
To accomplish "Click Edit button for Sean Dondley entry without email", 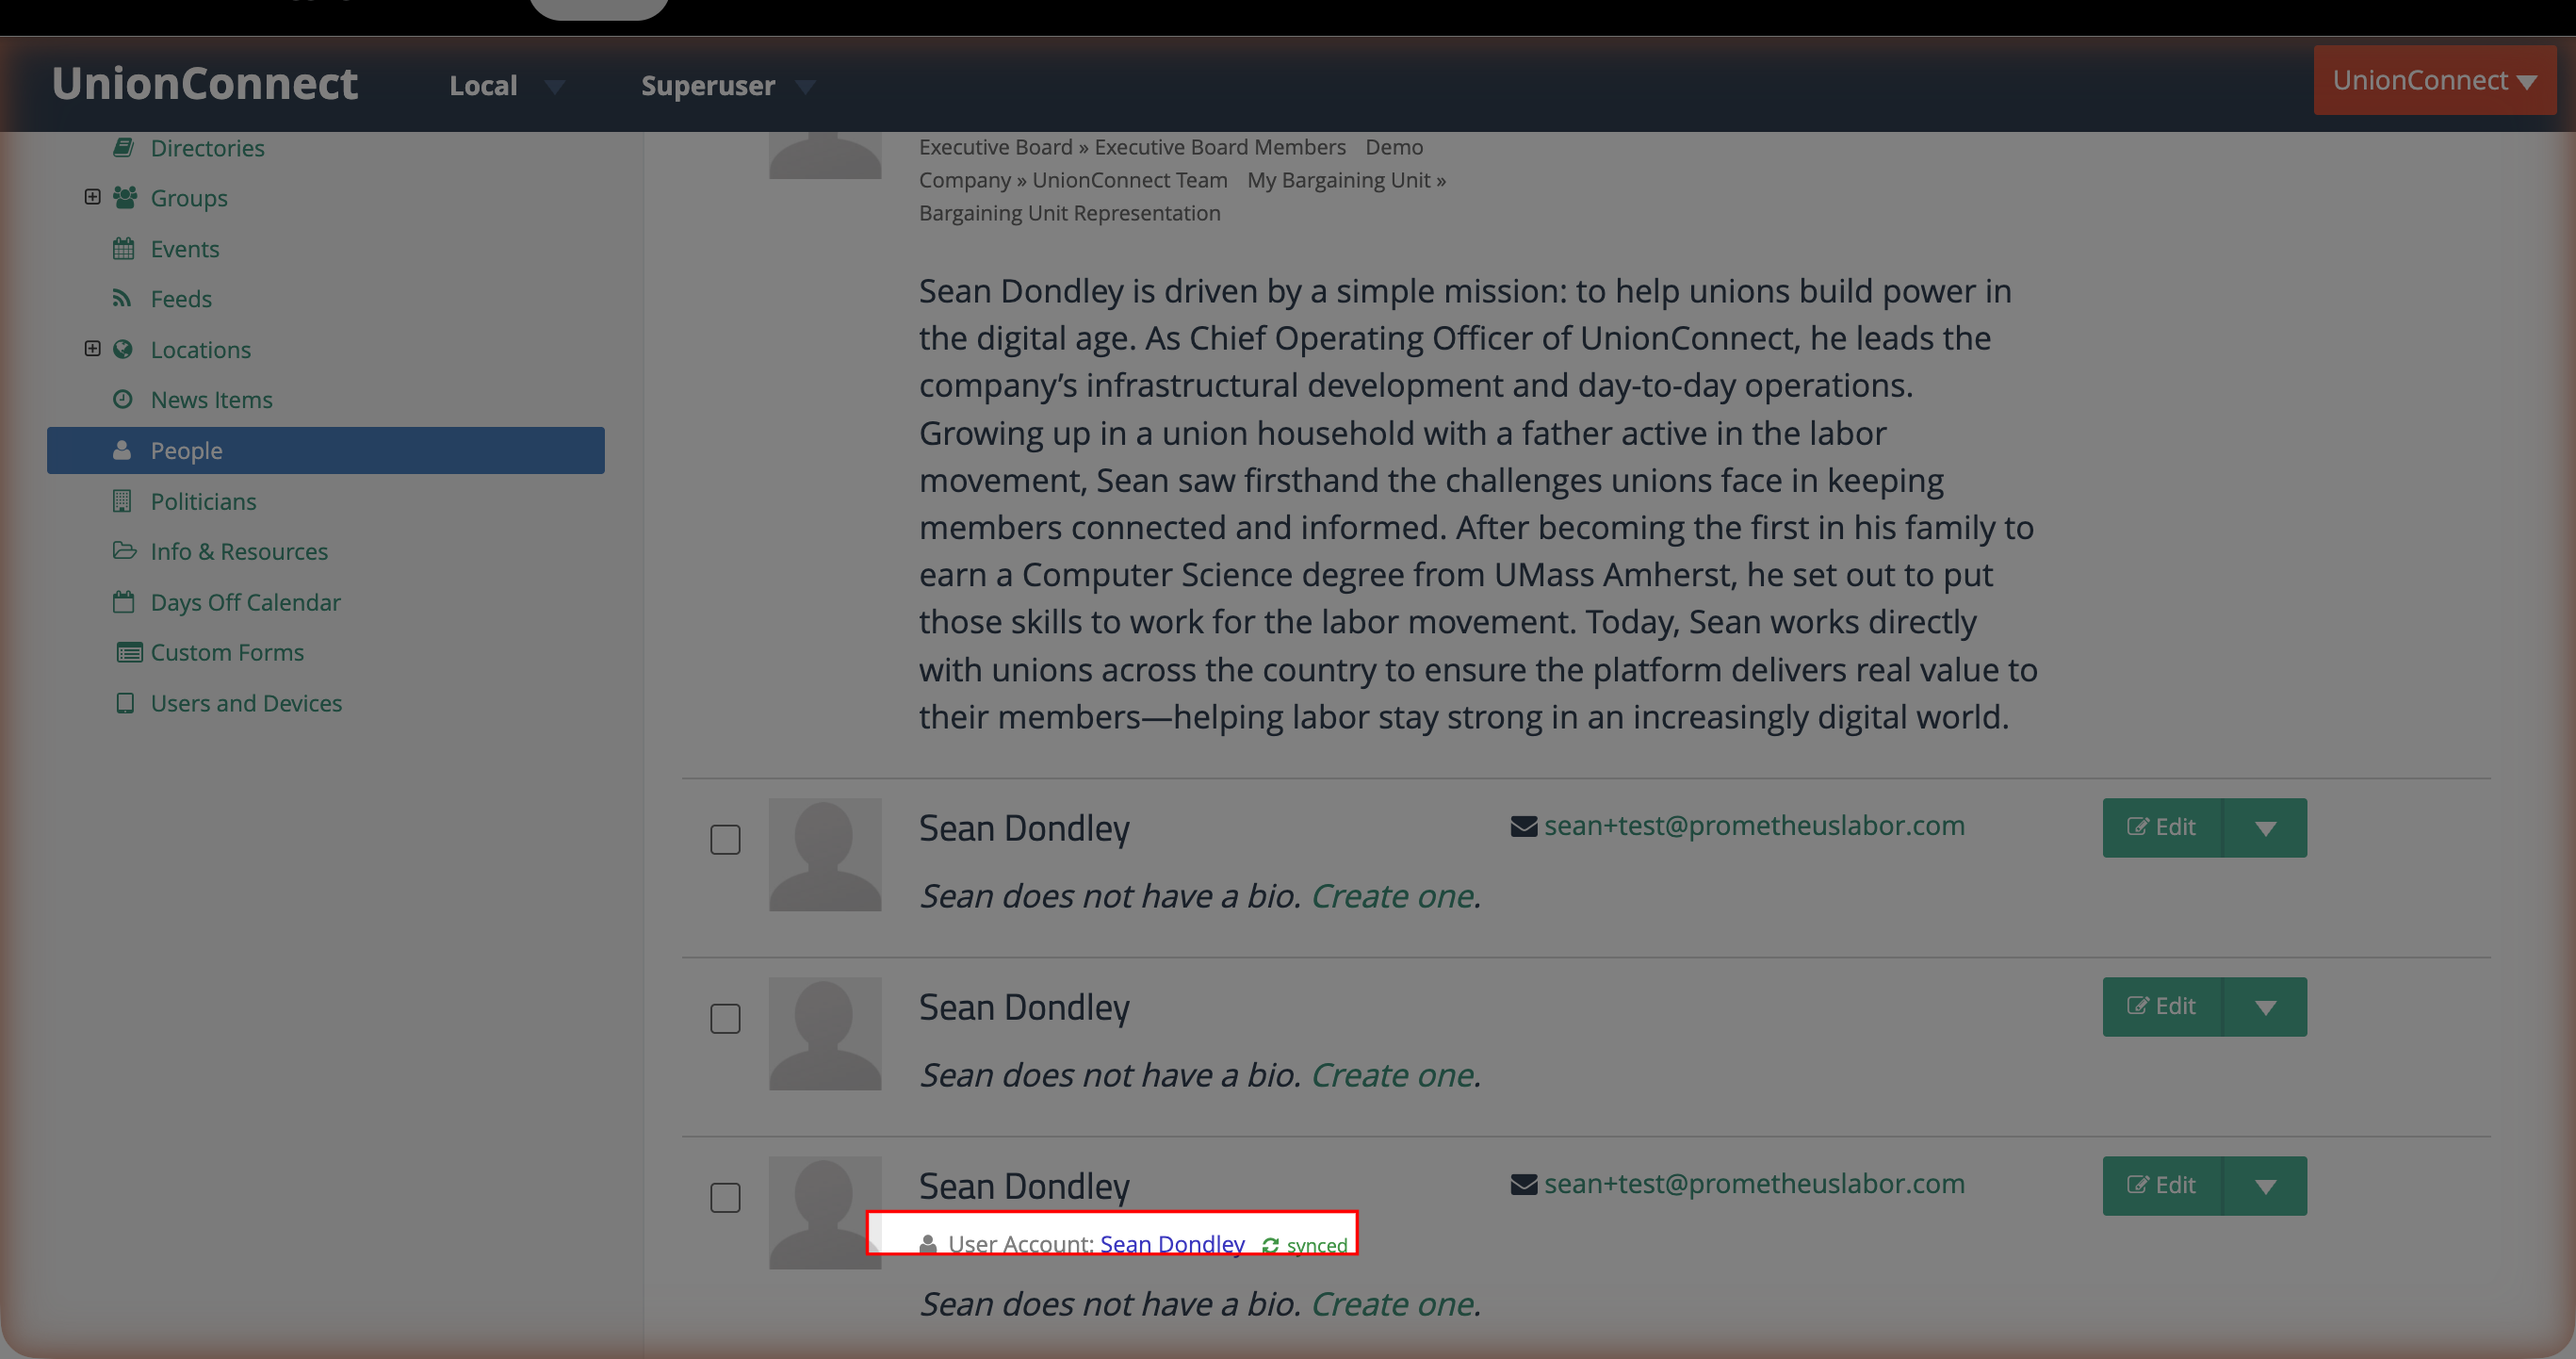I will [x=2162, y=1007].
